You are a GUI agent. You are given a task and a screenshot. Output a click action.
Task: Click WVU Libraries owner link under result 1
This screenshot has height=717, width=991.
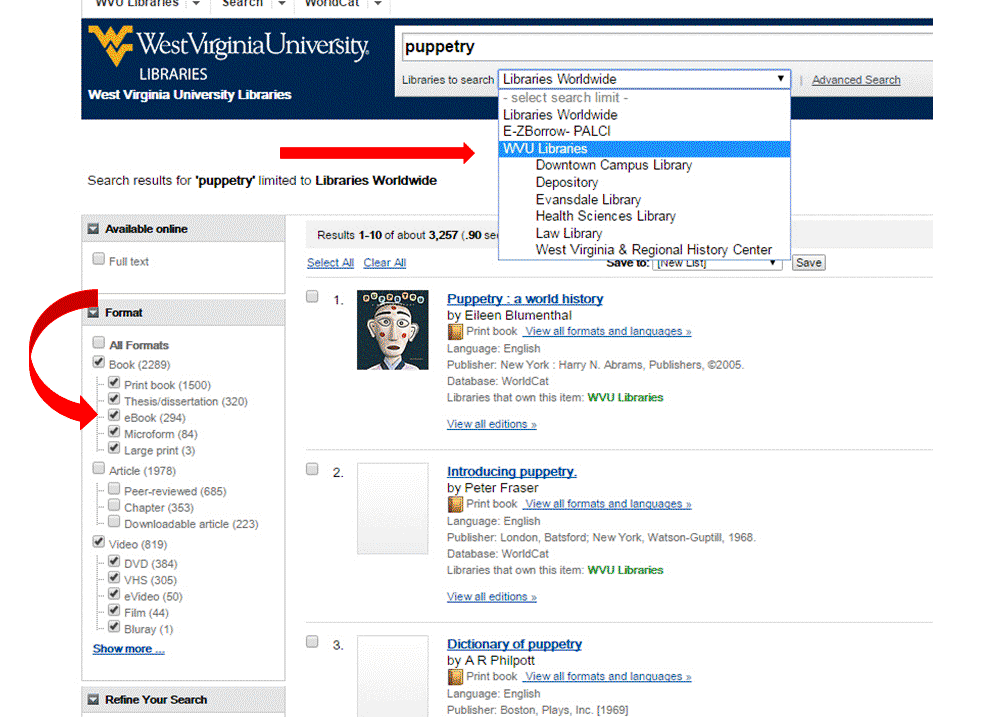pyautogui.click(x=625, y=398)
